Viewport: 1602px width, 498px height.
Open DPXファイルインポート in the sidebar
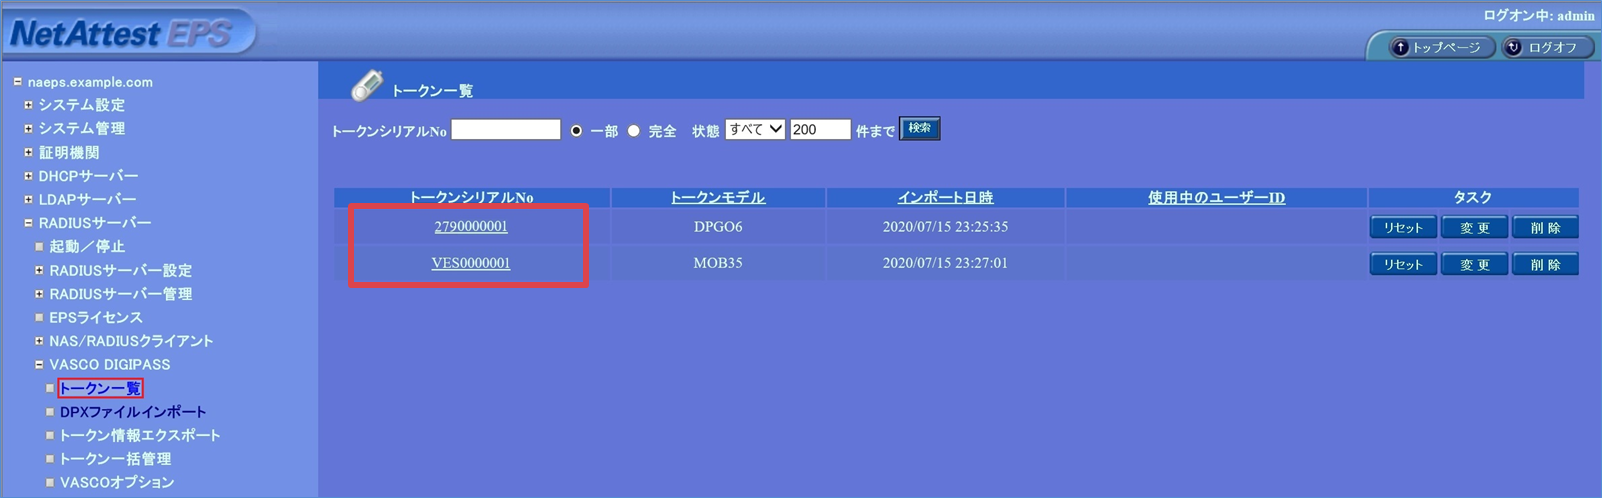pyautogui.click(x=132, y=412)
